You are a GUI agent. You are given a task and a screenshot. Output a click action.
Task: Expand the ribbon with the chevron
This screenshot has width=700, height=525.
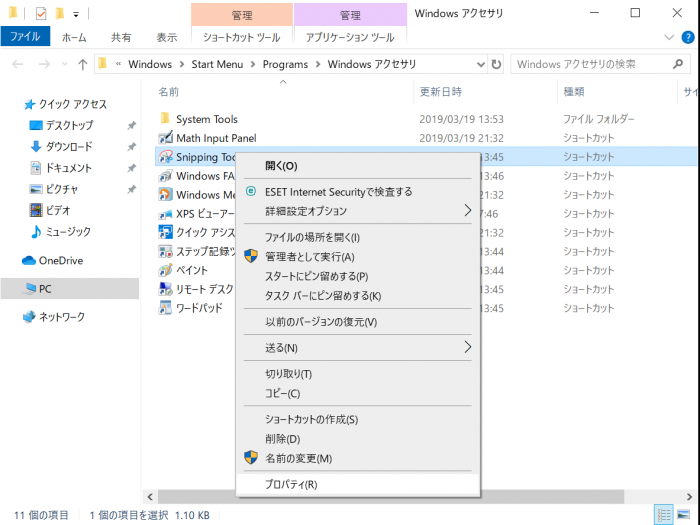669,37
